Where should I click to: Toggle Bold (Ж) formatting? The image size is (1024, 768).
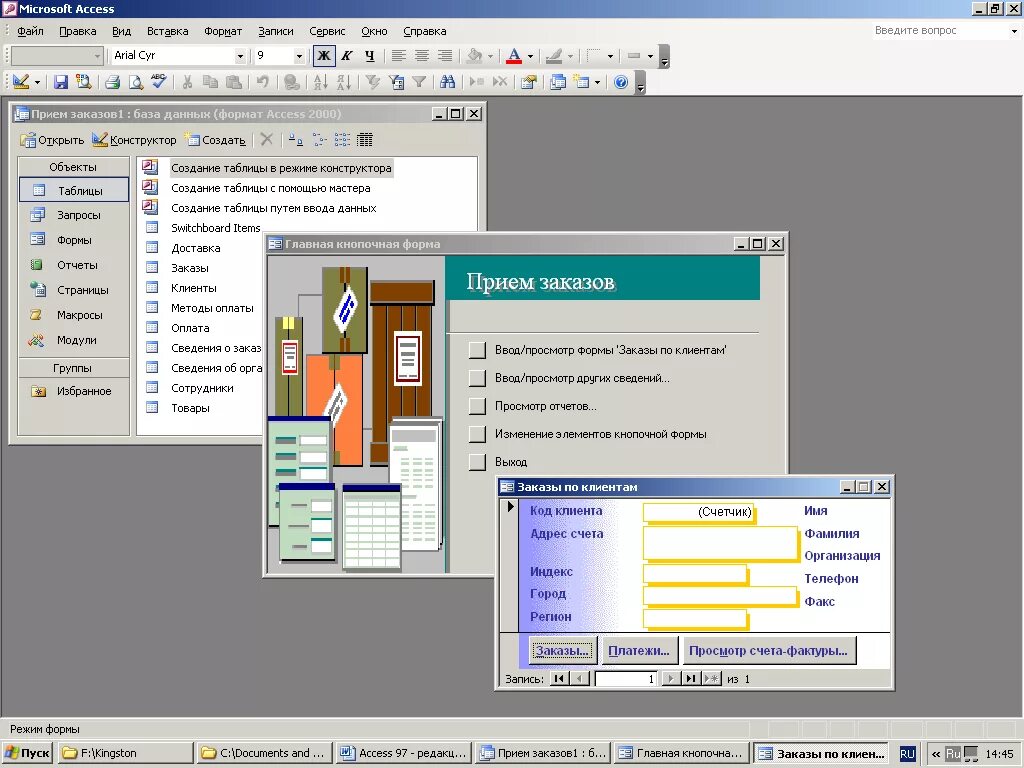pos(324,56)
